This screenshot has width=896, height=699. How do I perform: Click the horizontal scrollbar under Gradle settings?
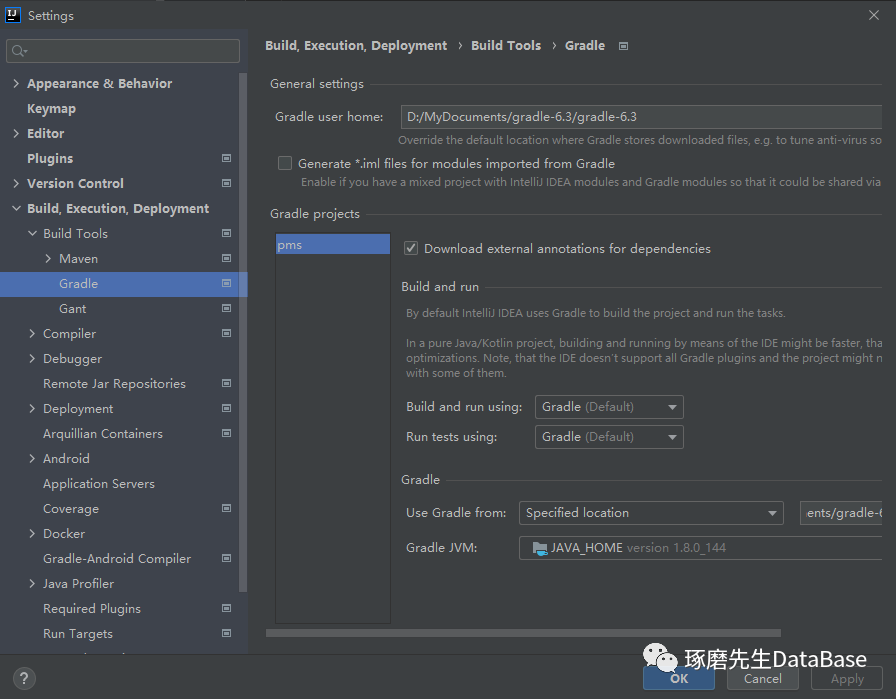pyautogui.click(x=523, y=633)
